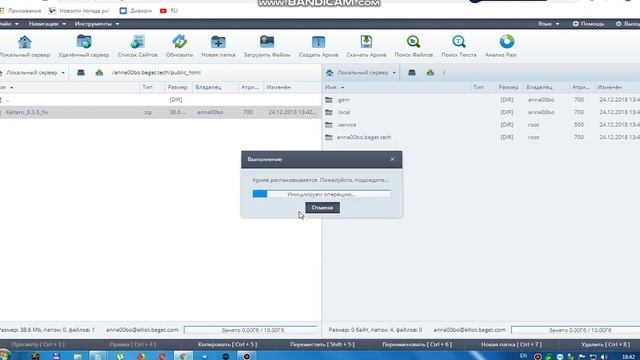This screenshot has width=640, height=360.
Task: Open the Поиск Файлов search icon
Action: (413, 42)
